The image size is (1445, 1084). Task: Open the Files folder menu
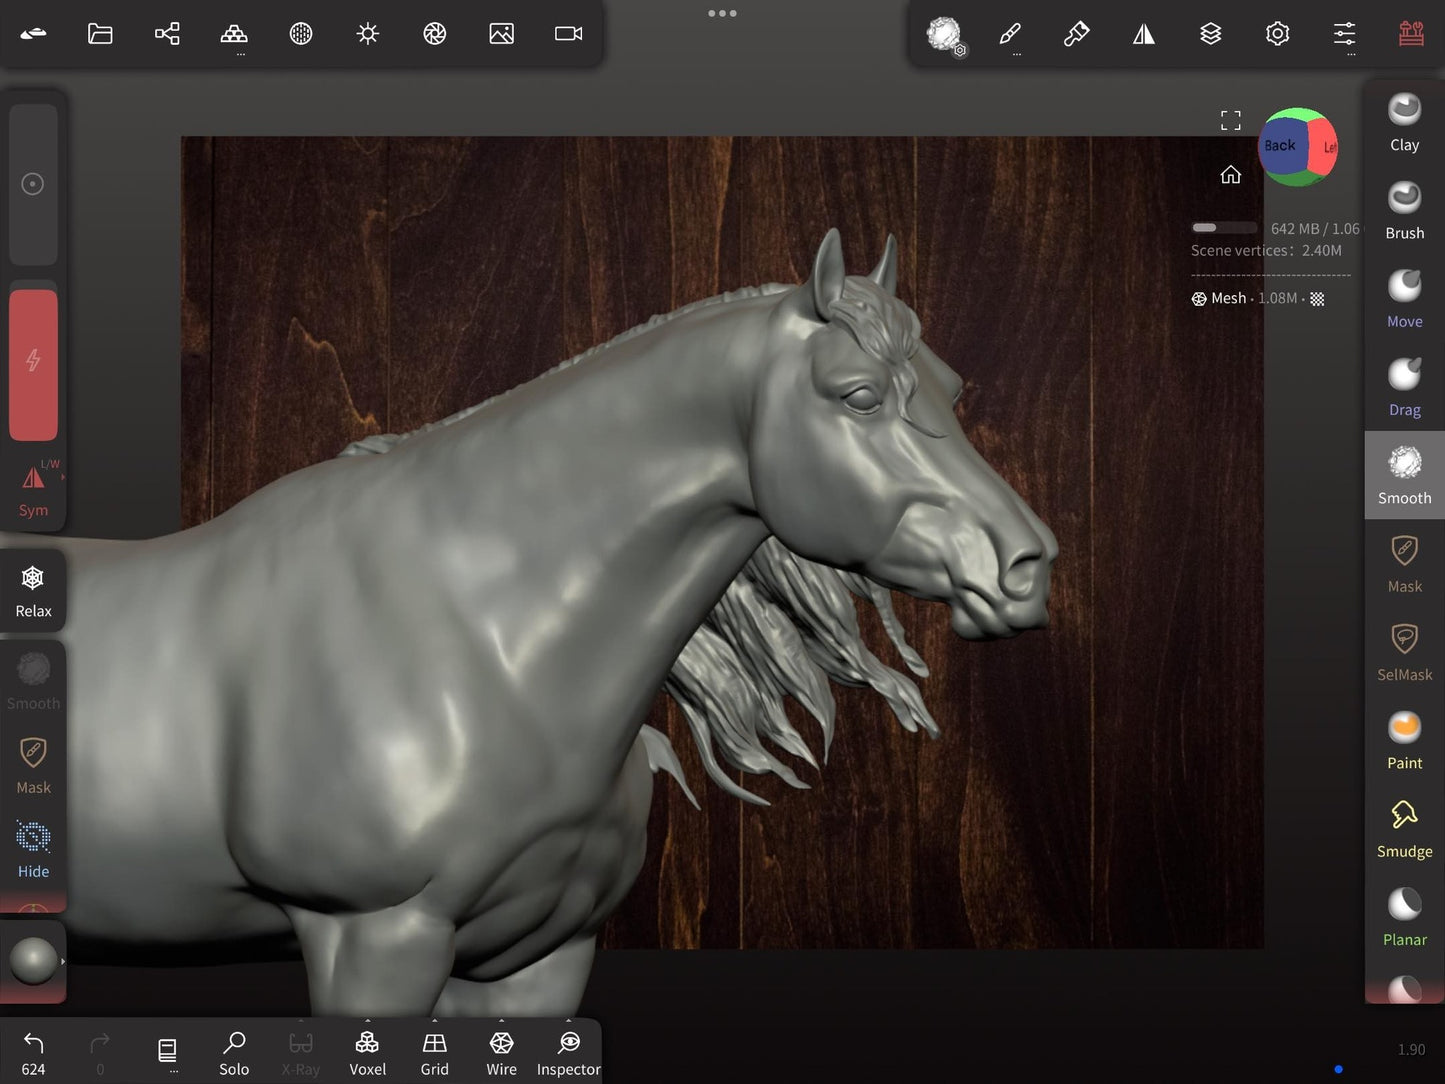point(100,34)
